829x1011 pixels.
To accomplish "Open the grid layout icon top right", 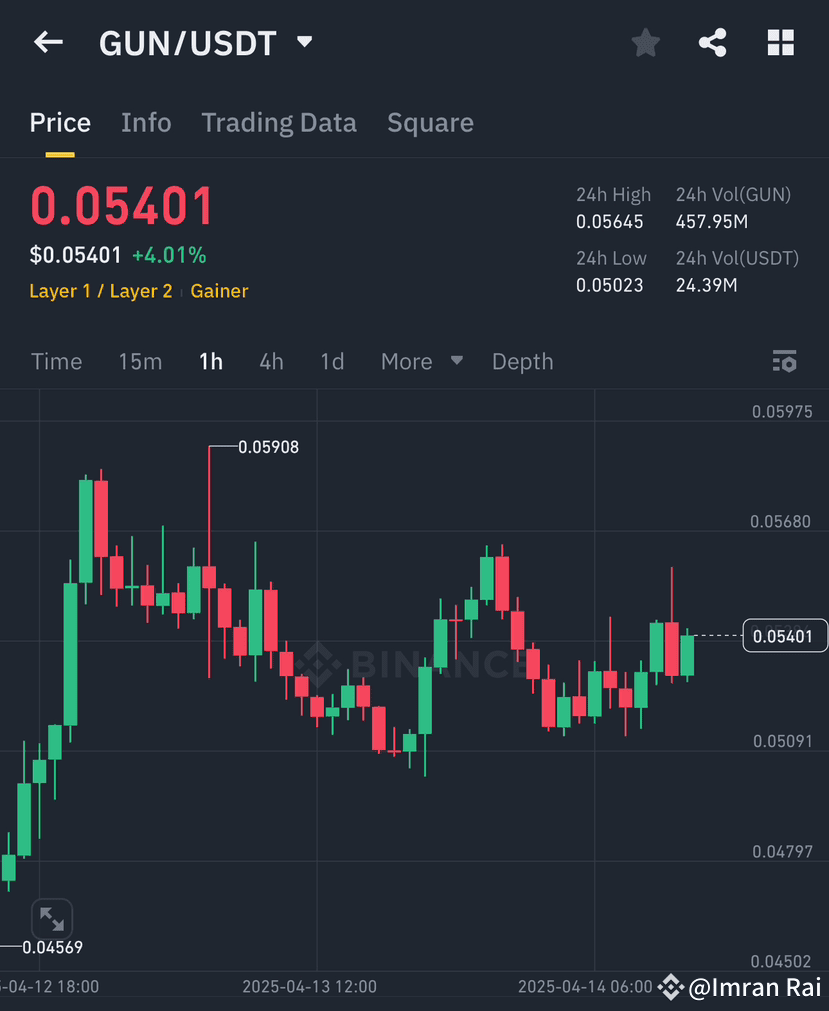I will [x=780, y=42].
